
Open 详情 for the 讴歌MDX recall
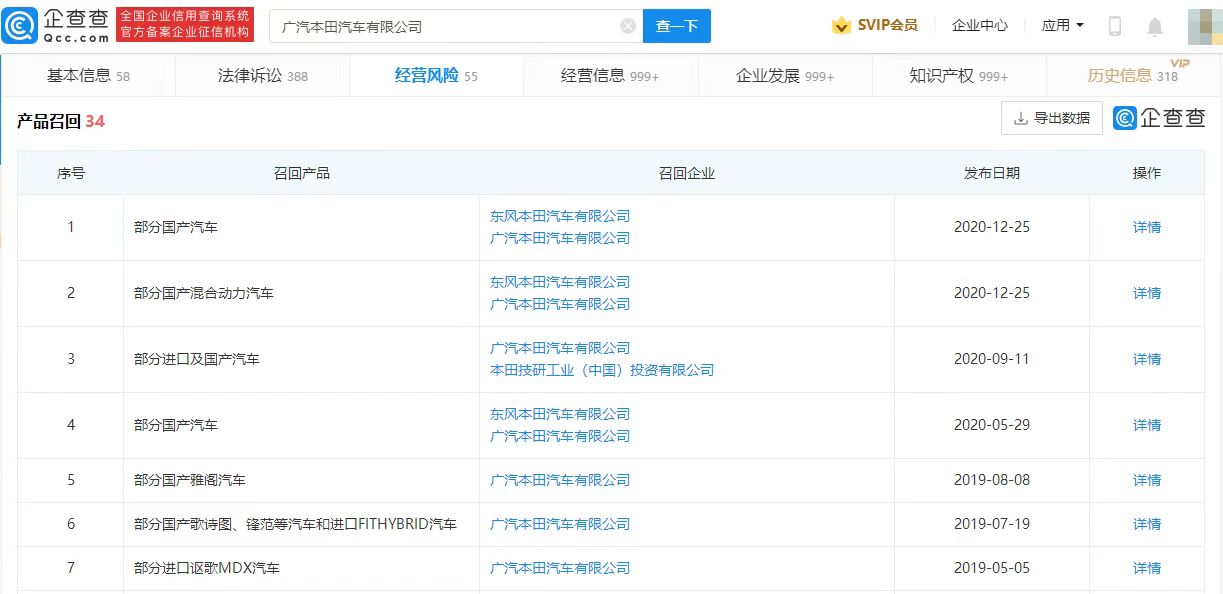click(x=1147, y=568)
